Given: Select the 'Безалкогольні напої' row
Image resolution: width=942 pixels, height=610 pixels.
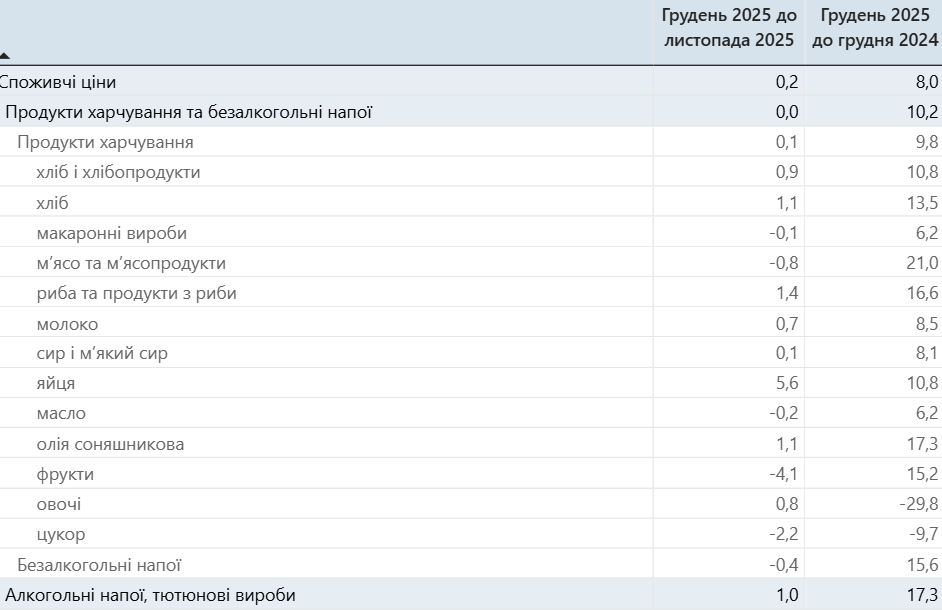Looking at the screenshot, I should pos(99,565).
